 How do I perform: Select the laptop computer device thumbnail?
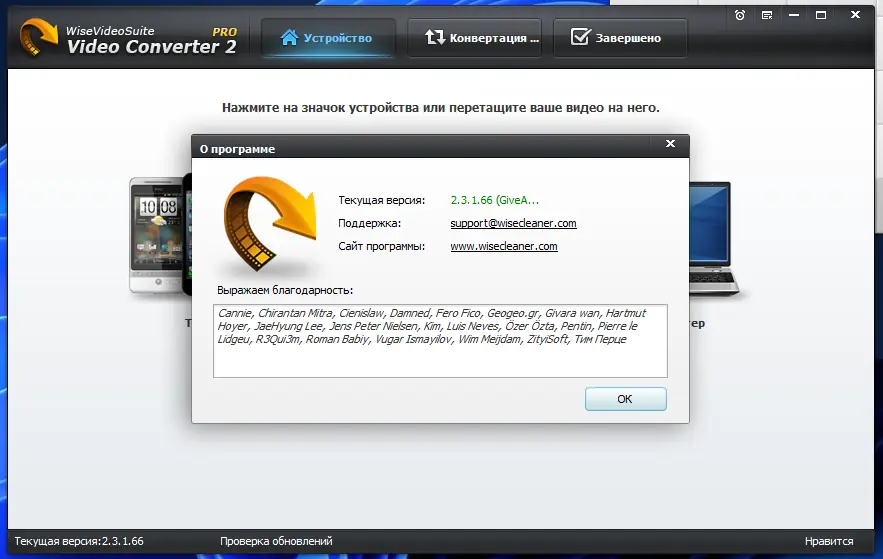[x=714, y=238]
